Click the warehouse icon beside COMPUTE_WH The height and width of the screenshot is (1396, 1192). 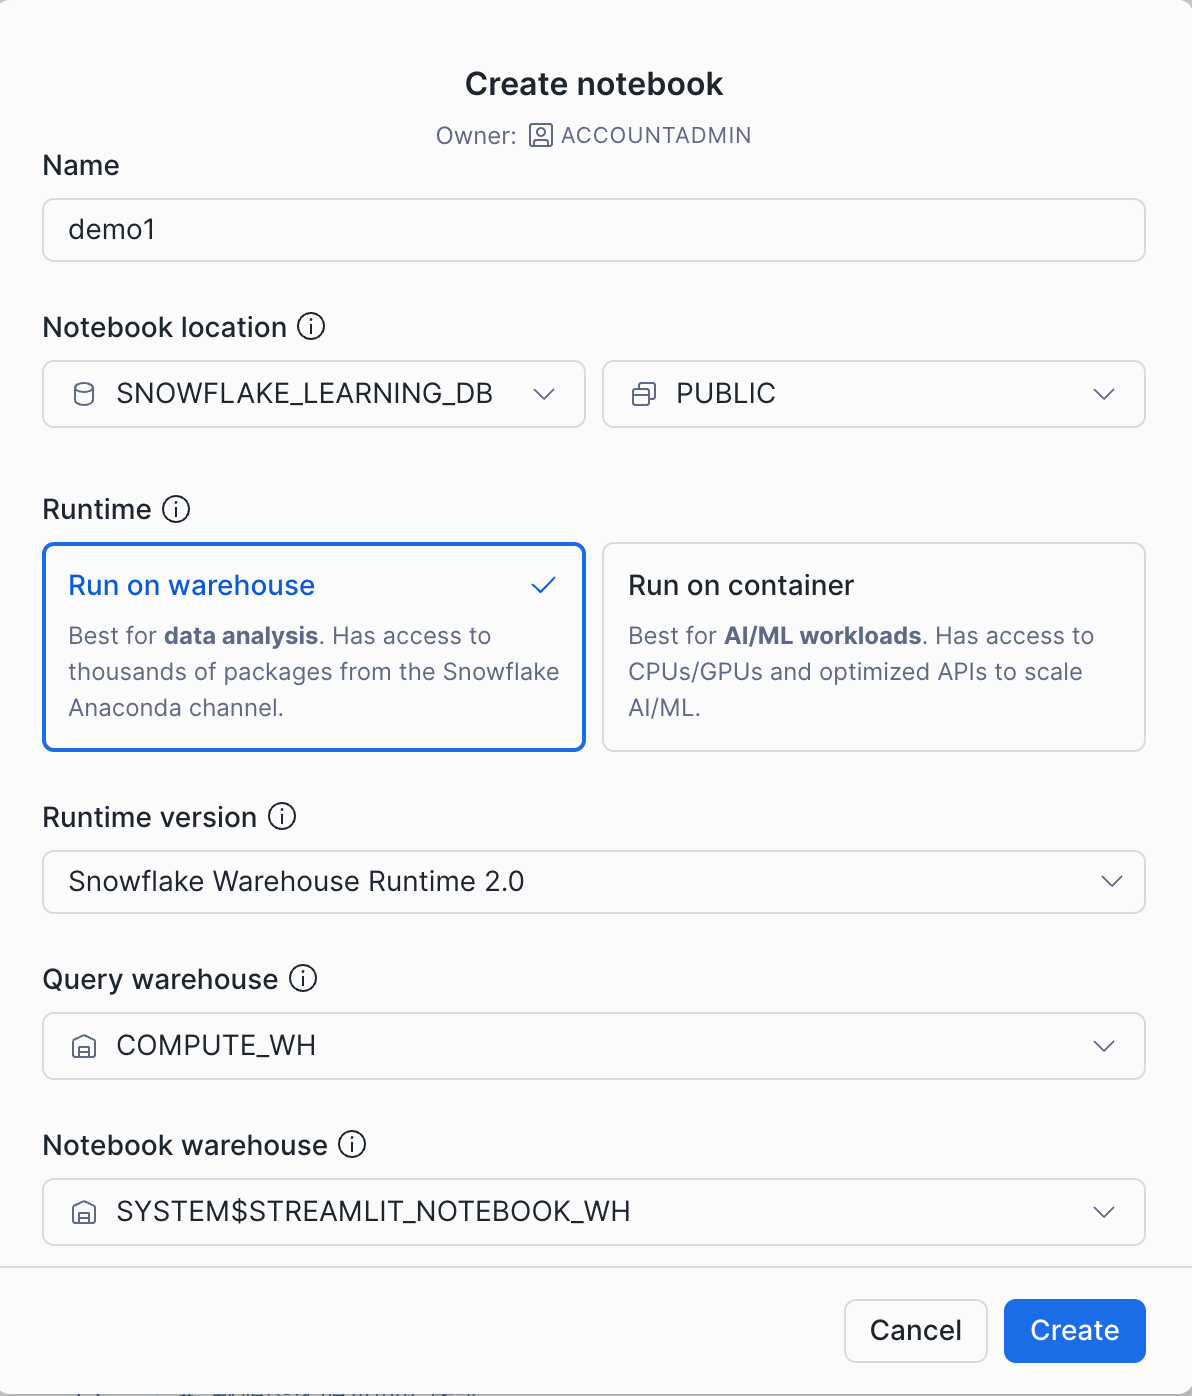tap(85, 1046)
